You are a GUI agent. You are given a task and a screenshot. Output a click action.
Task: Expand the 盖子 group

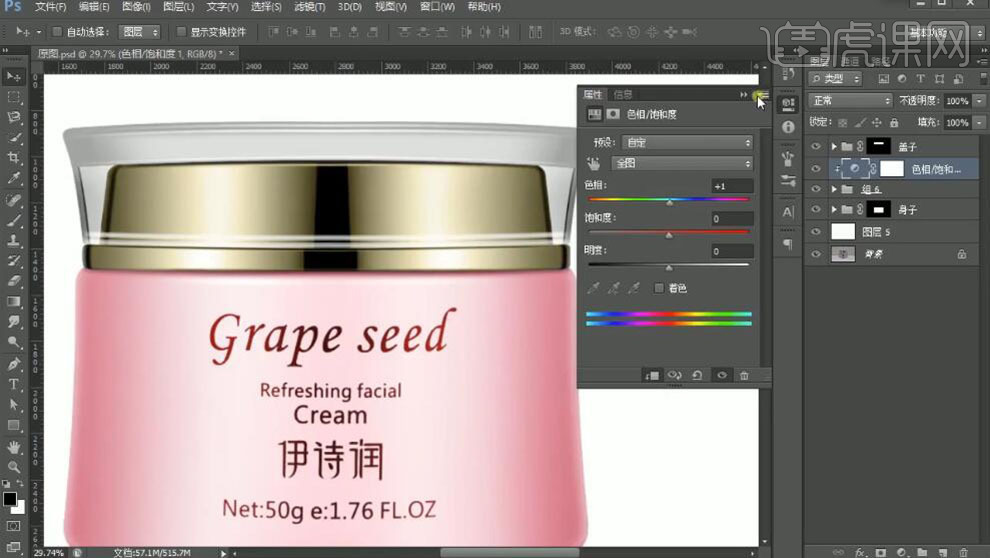click(833, 146)
